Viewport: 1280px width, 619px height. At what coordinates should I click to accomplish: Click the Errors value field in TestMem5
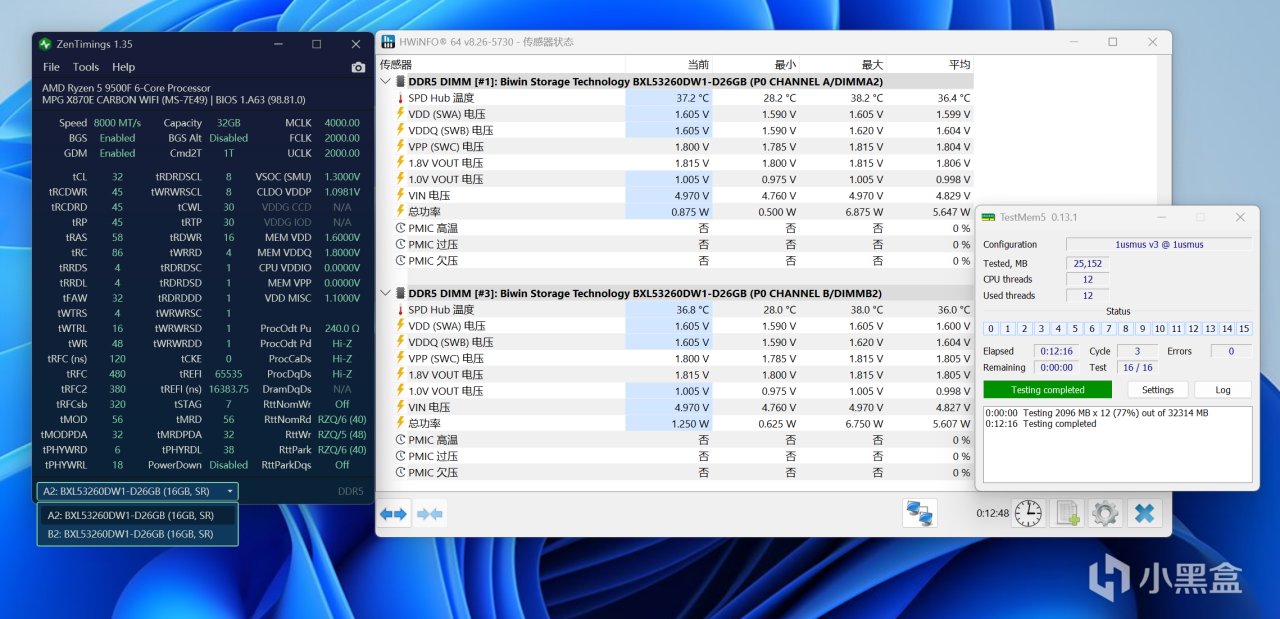pos(1231,351)
